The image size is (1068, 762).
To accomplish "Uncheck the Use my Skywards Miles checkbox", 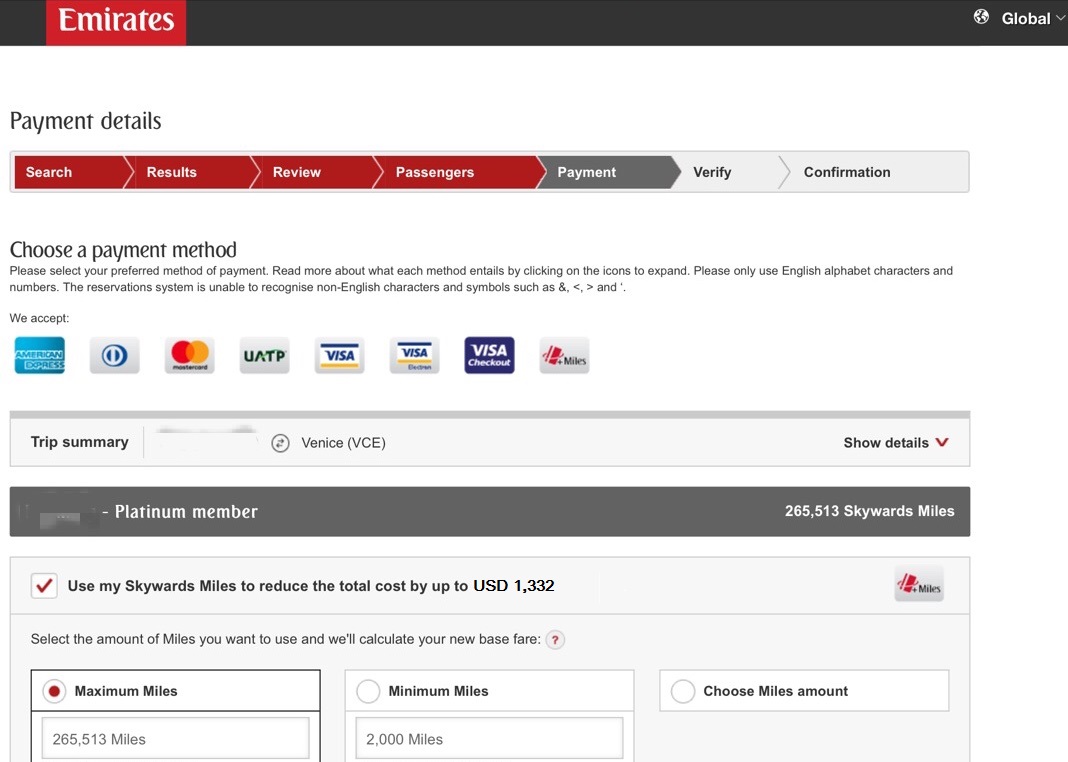I will [x=44, y=586].
